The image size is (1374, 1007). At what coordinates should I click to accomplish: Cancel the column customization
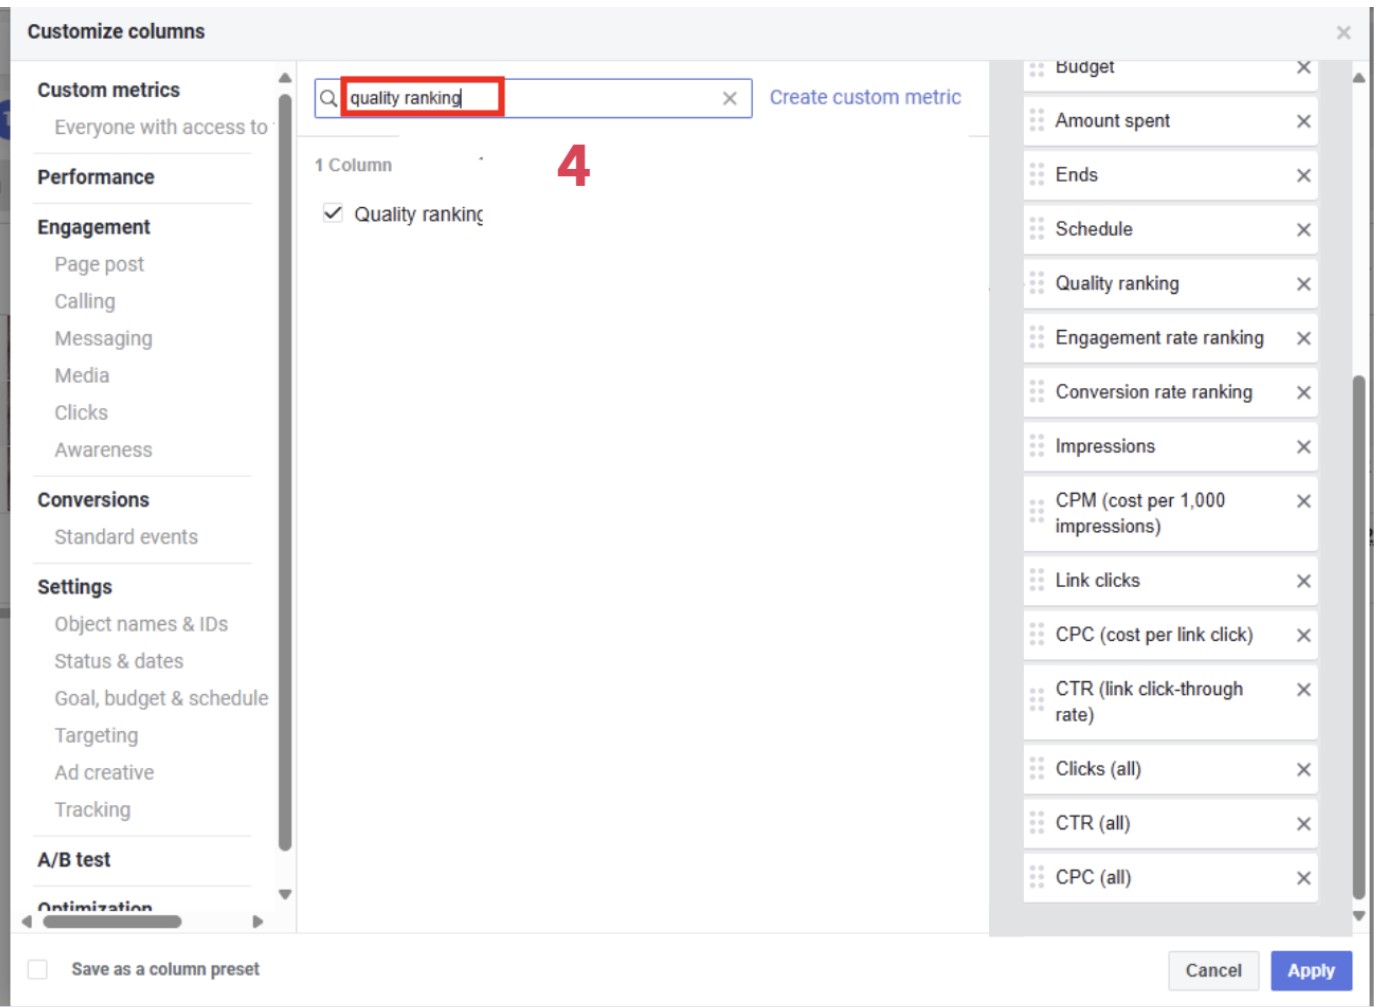[x=1212, y=969]
